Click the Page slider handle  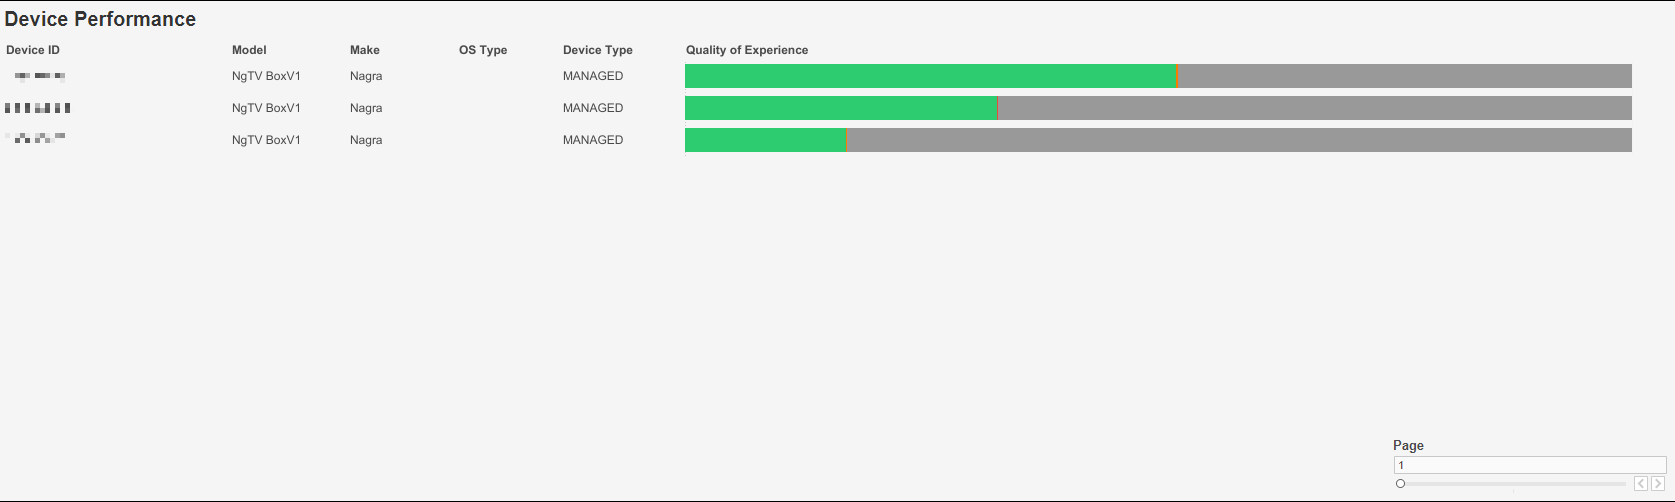pos(1401,484)
